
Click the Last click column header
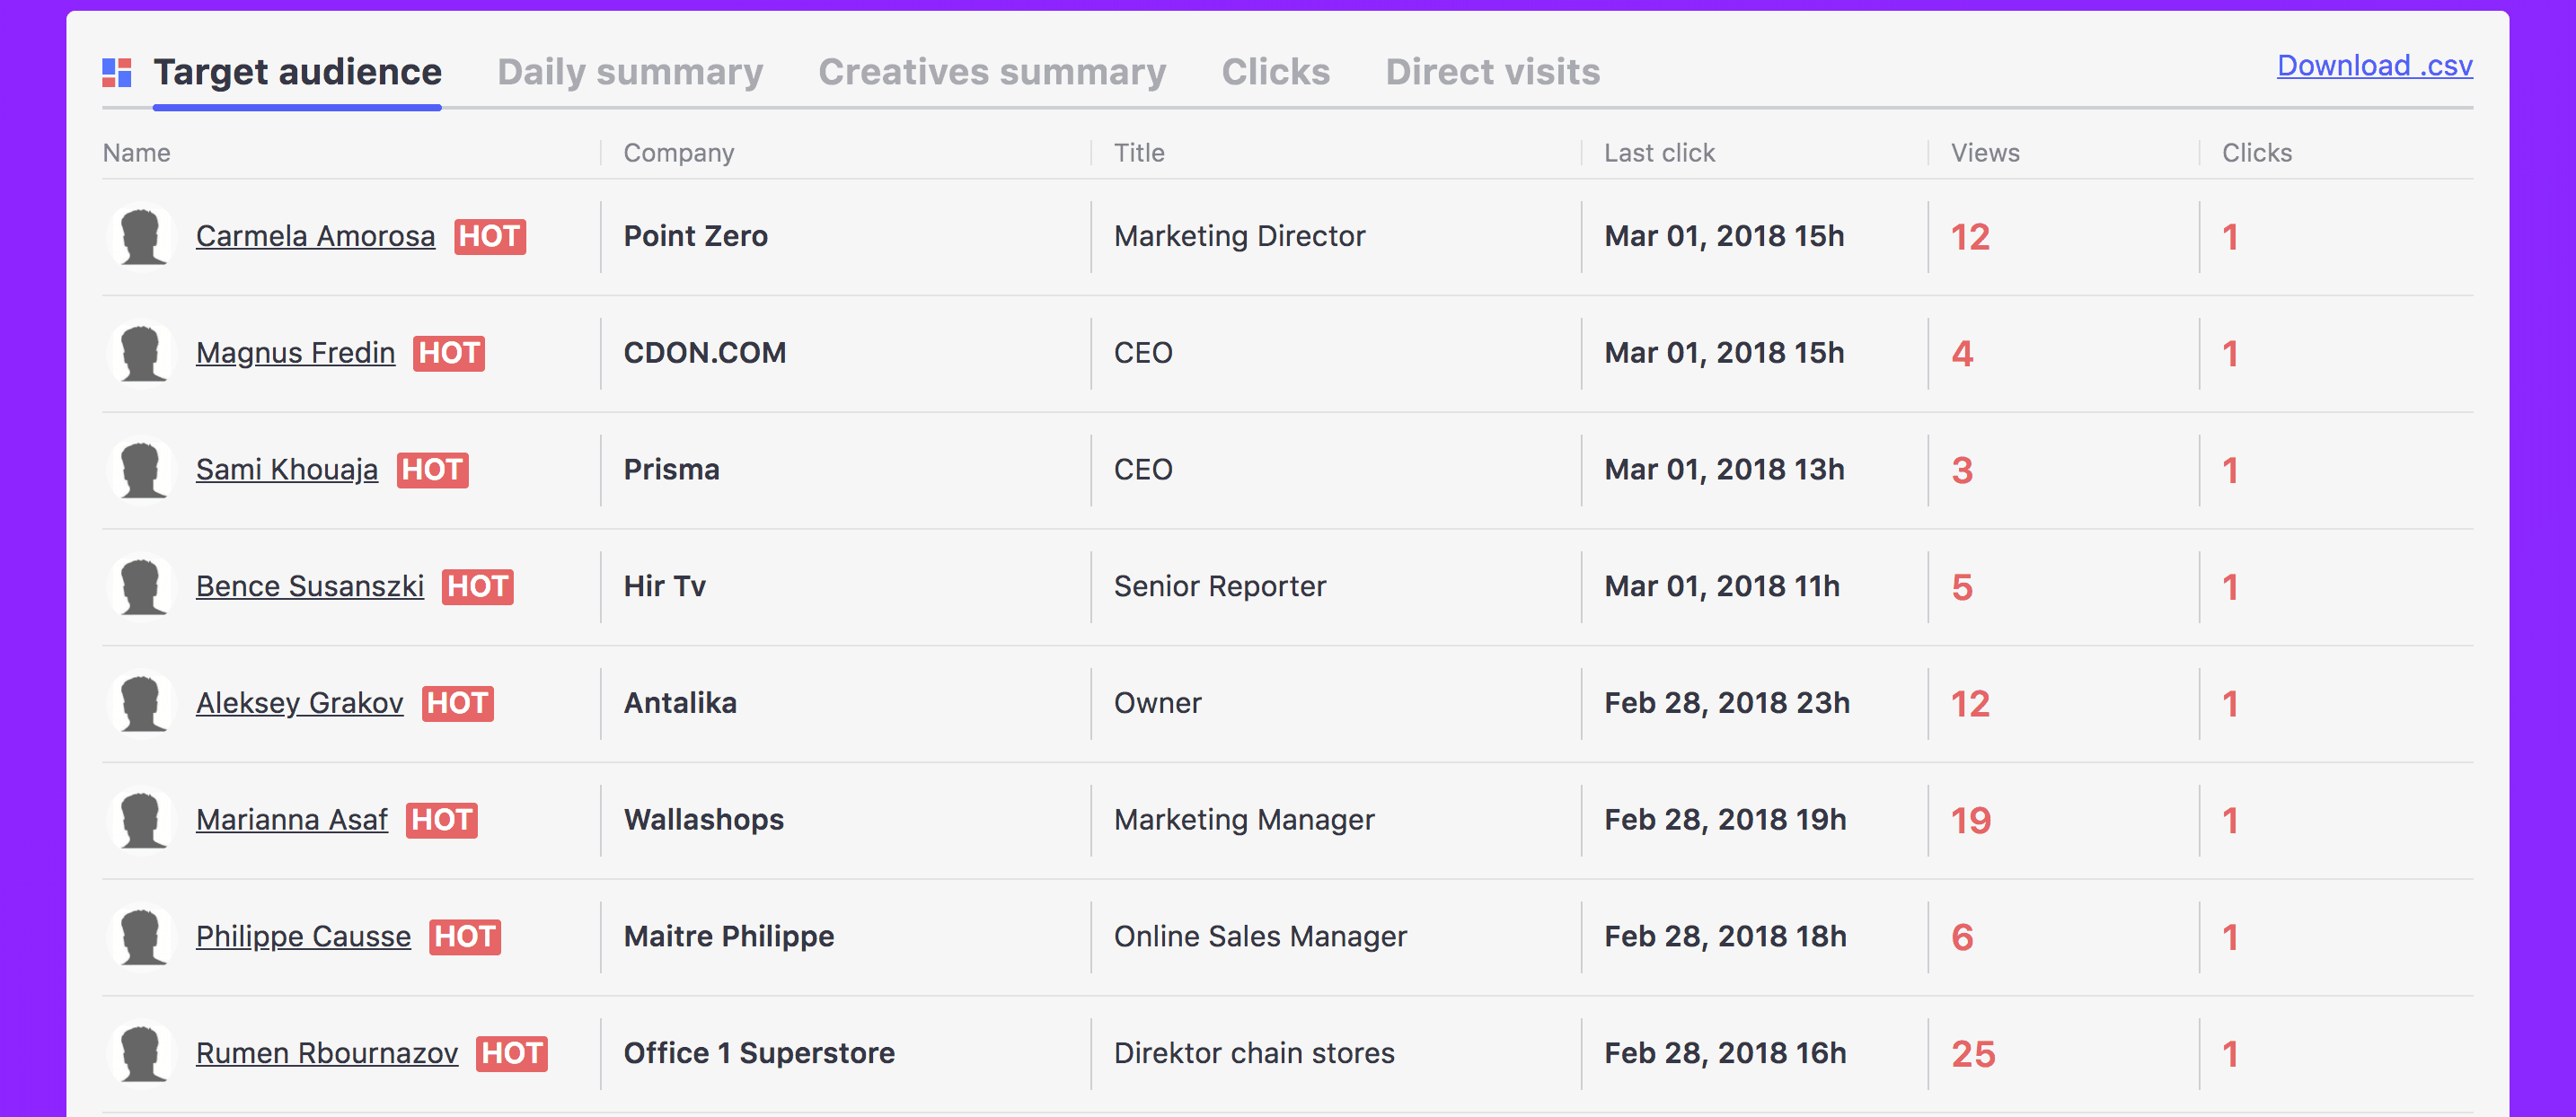pos(1659,153)
